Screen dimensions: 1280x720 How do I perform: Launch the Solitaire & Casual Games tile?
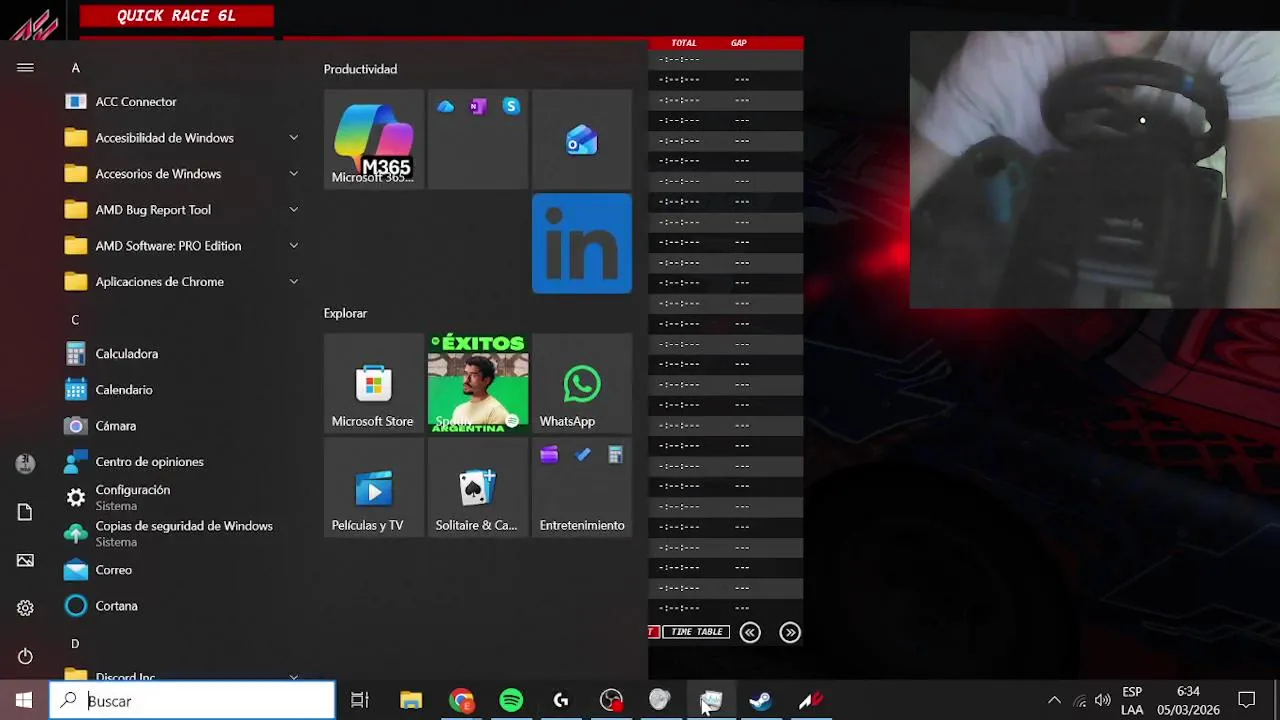(x=478, y=487)
